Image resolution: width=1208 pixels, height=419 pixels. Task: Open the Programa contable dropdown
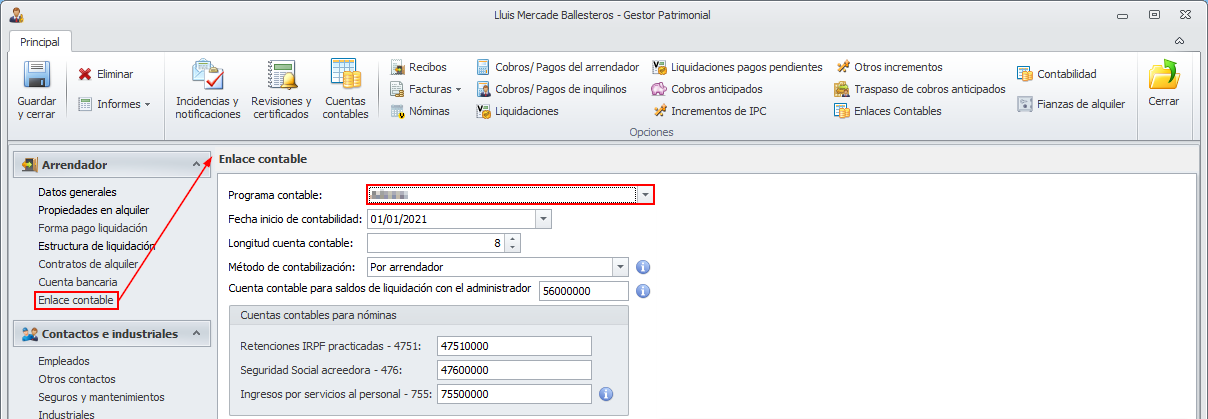point(646,194)
